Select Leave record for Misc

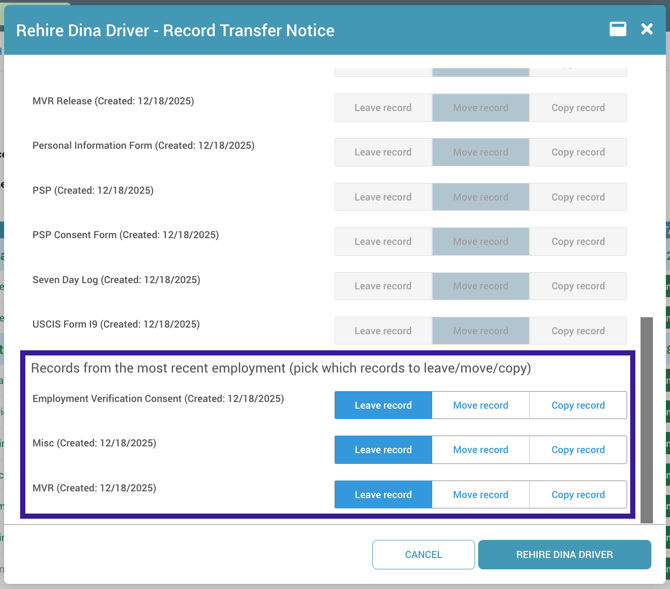[x=383, y=450]
